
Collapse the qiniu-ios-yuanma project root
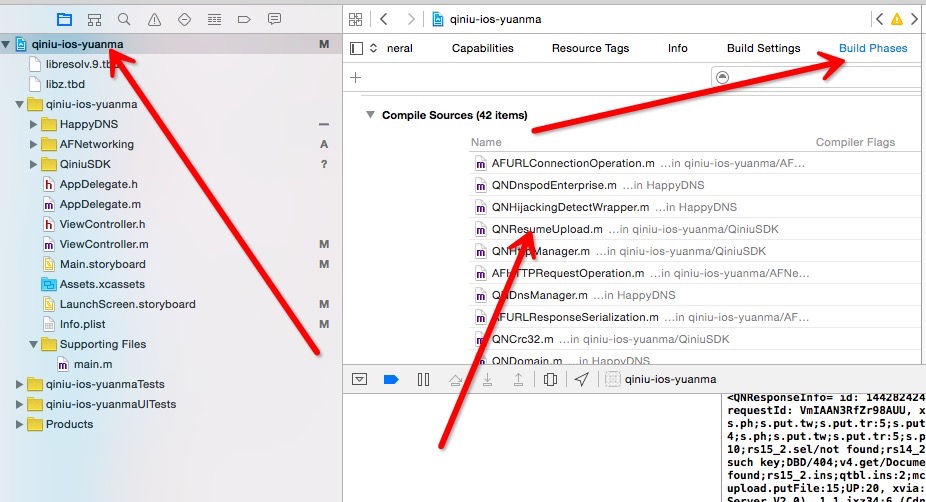(x=5, y=44)
